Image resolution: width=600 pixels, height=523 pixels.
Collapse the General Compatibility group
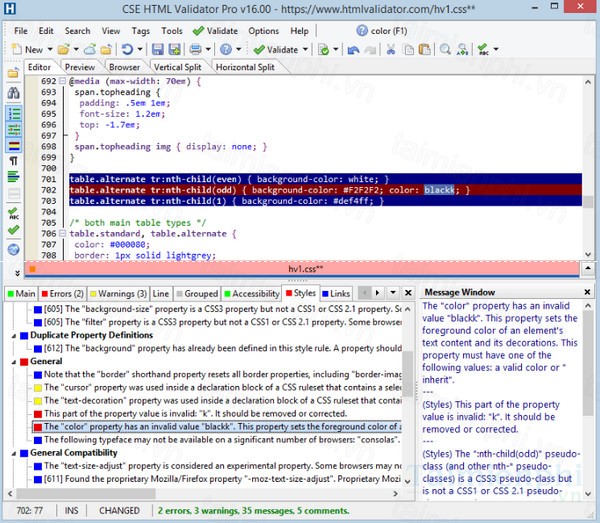tap(14, 453)
